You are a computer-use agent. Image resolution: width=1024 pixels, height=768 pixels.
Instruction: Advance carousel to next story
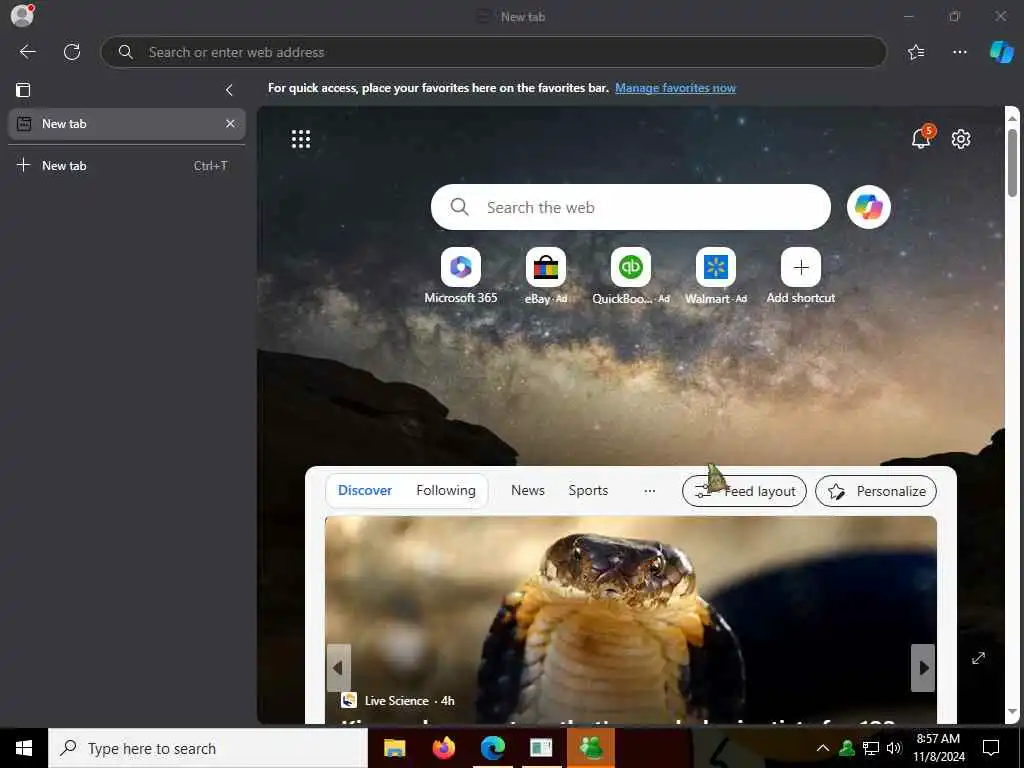point(923,667)
